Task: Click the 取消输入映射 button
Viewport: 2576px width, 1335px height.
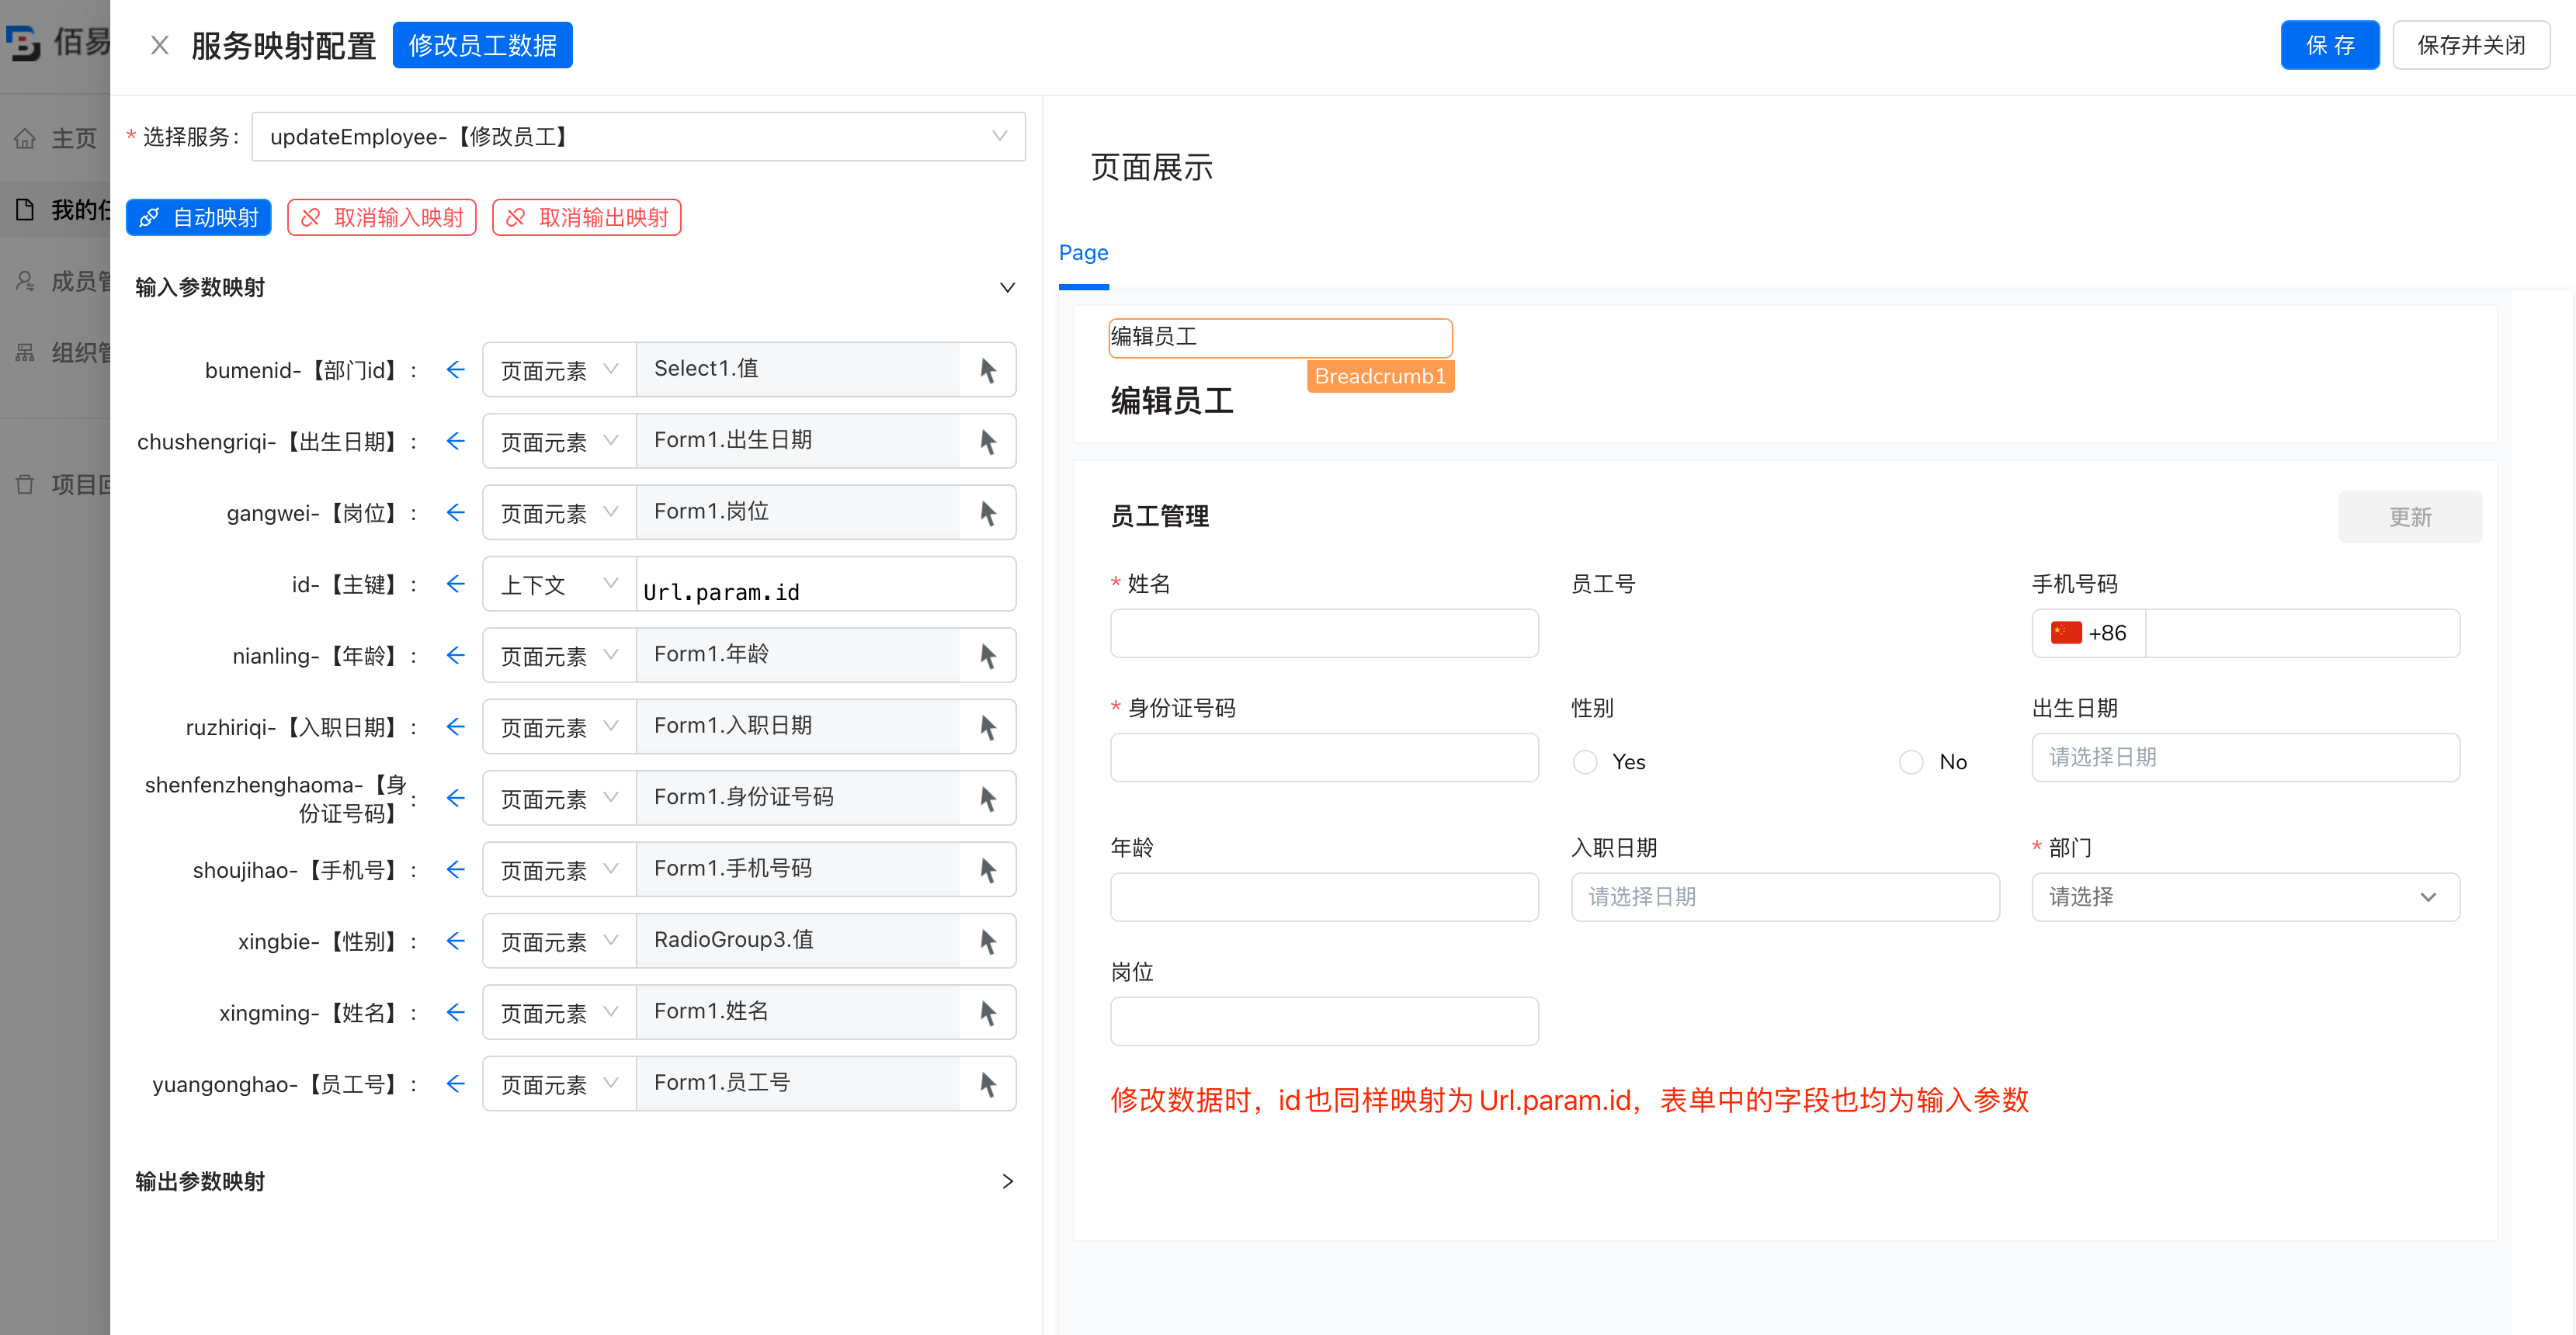Action: [x=382, y=218]
